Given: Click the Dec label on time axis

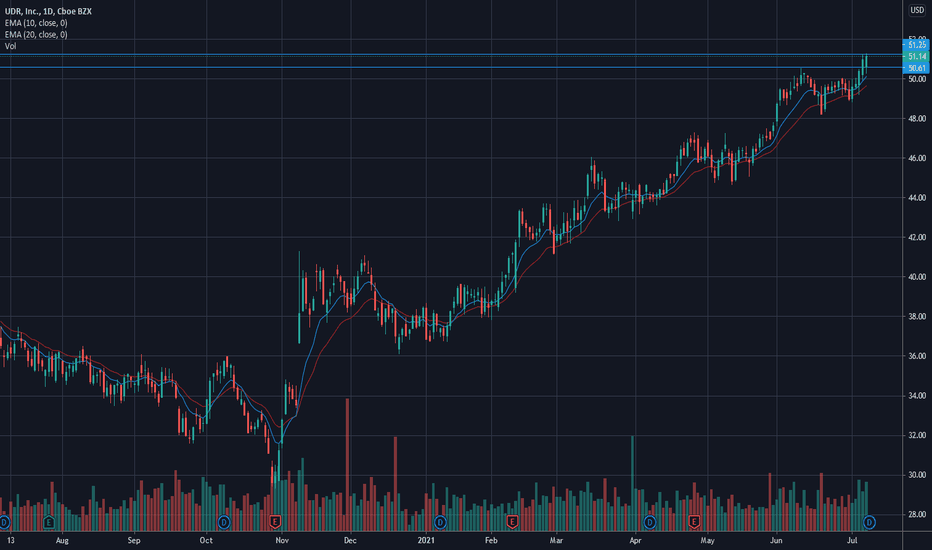Looking at the screenshot, I should 350,540.
